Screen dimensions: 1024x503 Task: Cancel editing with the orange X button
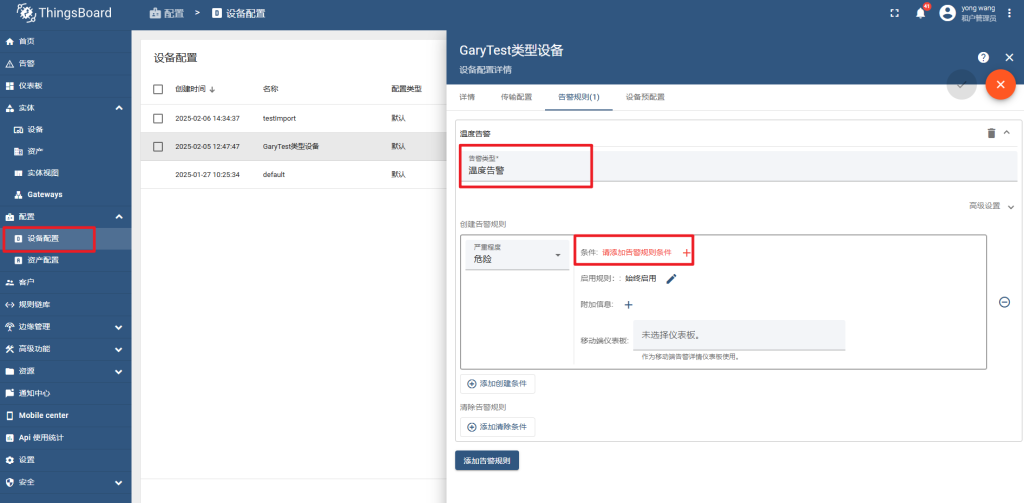click(1000, 85)
